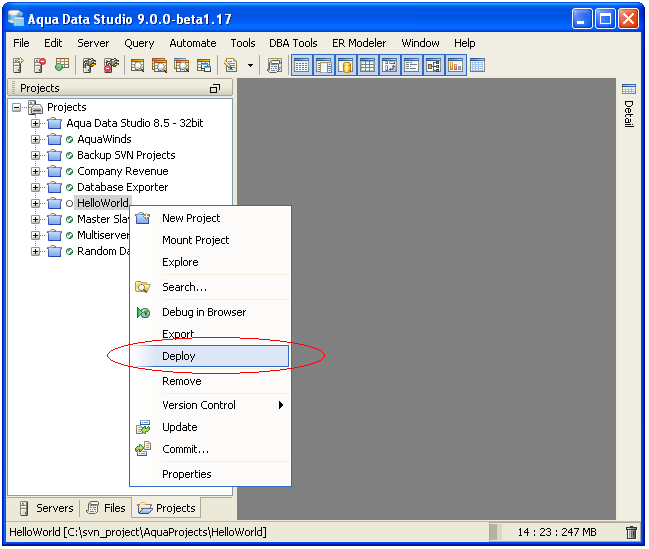Click the Commit icon in context menu
Viewport: 649px width, 549px height.
coord(143,449)
